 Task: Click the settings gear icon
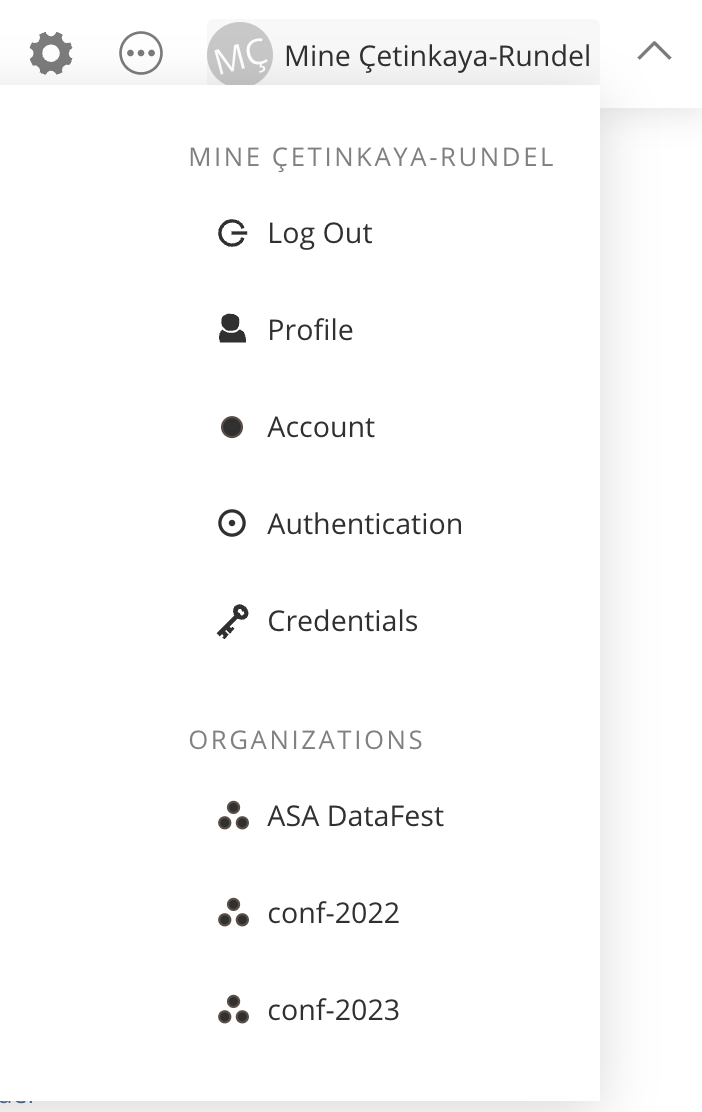51,53
